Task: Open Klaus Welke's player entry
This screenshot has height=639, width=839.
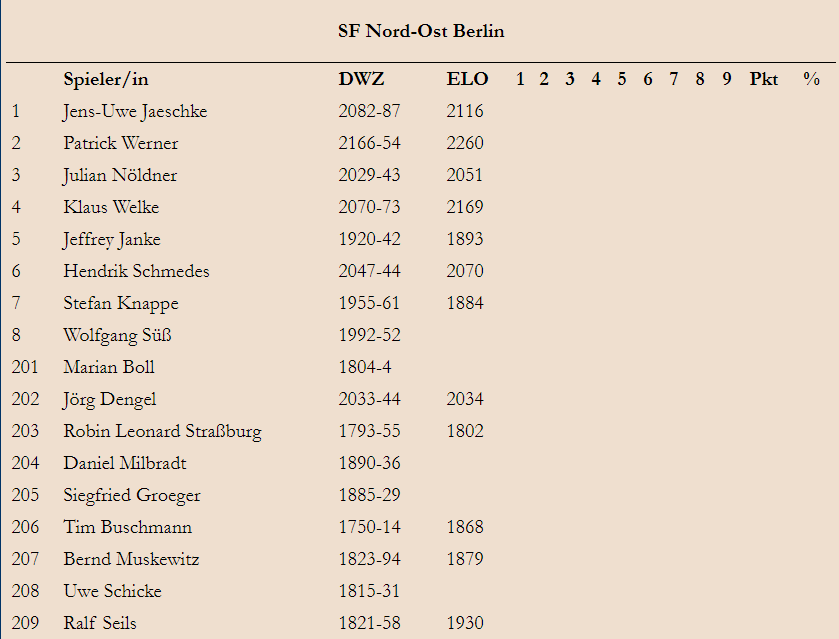Action: [111, 207]
